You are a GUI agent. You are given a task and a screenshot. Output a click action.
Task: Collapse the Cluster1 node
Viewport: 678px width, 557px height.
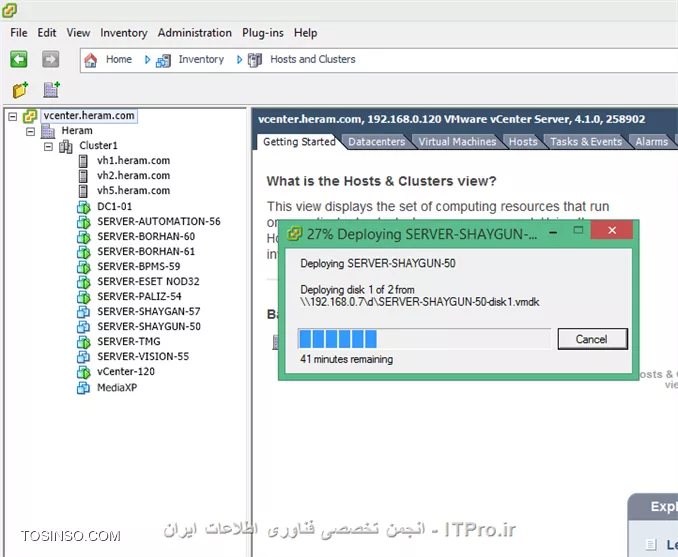[48, 147]
